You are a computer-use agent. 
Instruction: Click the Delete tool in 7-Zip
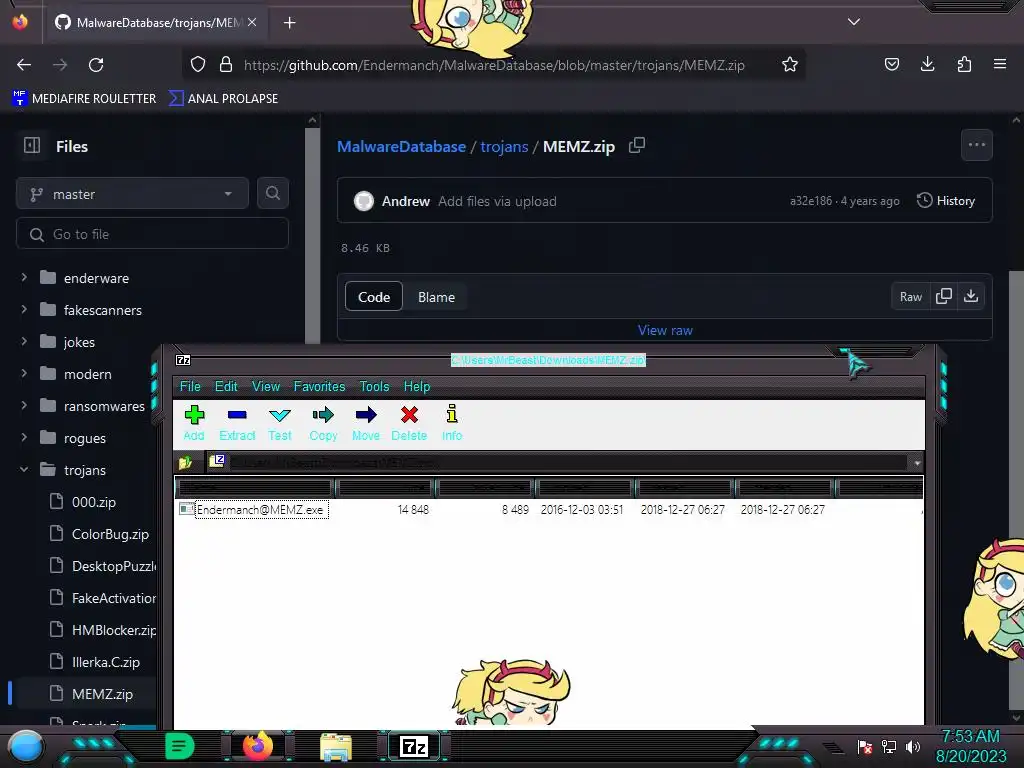point(409,423)
